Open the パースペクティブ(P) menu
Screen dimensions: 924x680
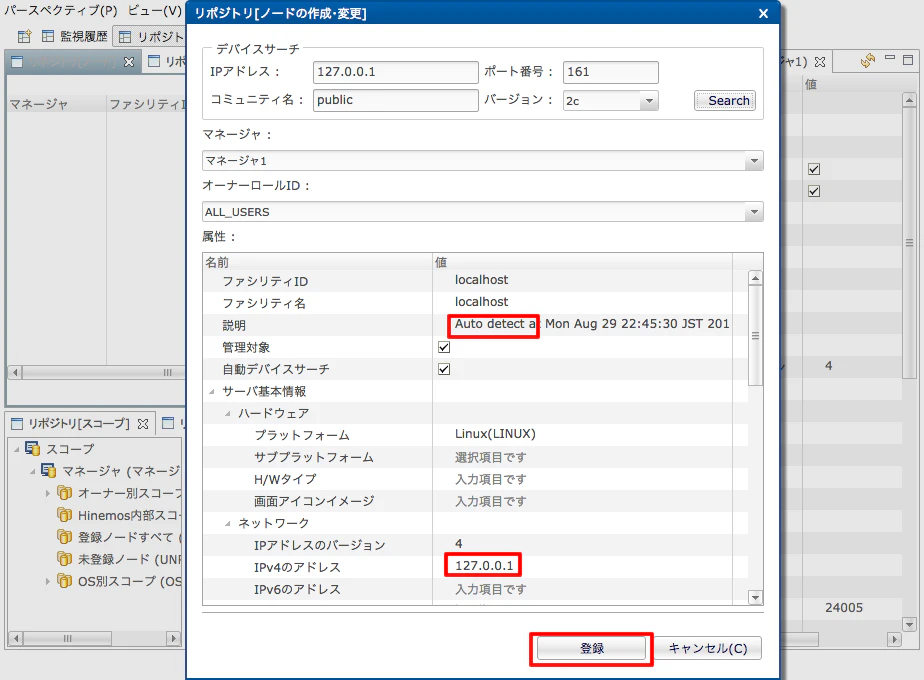tap(61, 11)
